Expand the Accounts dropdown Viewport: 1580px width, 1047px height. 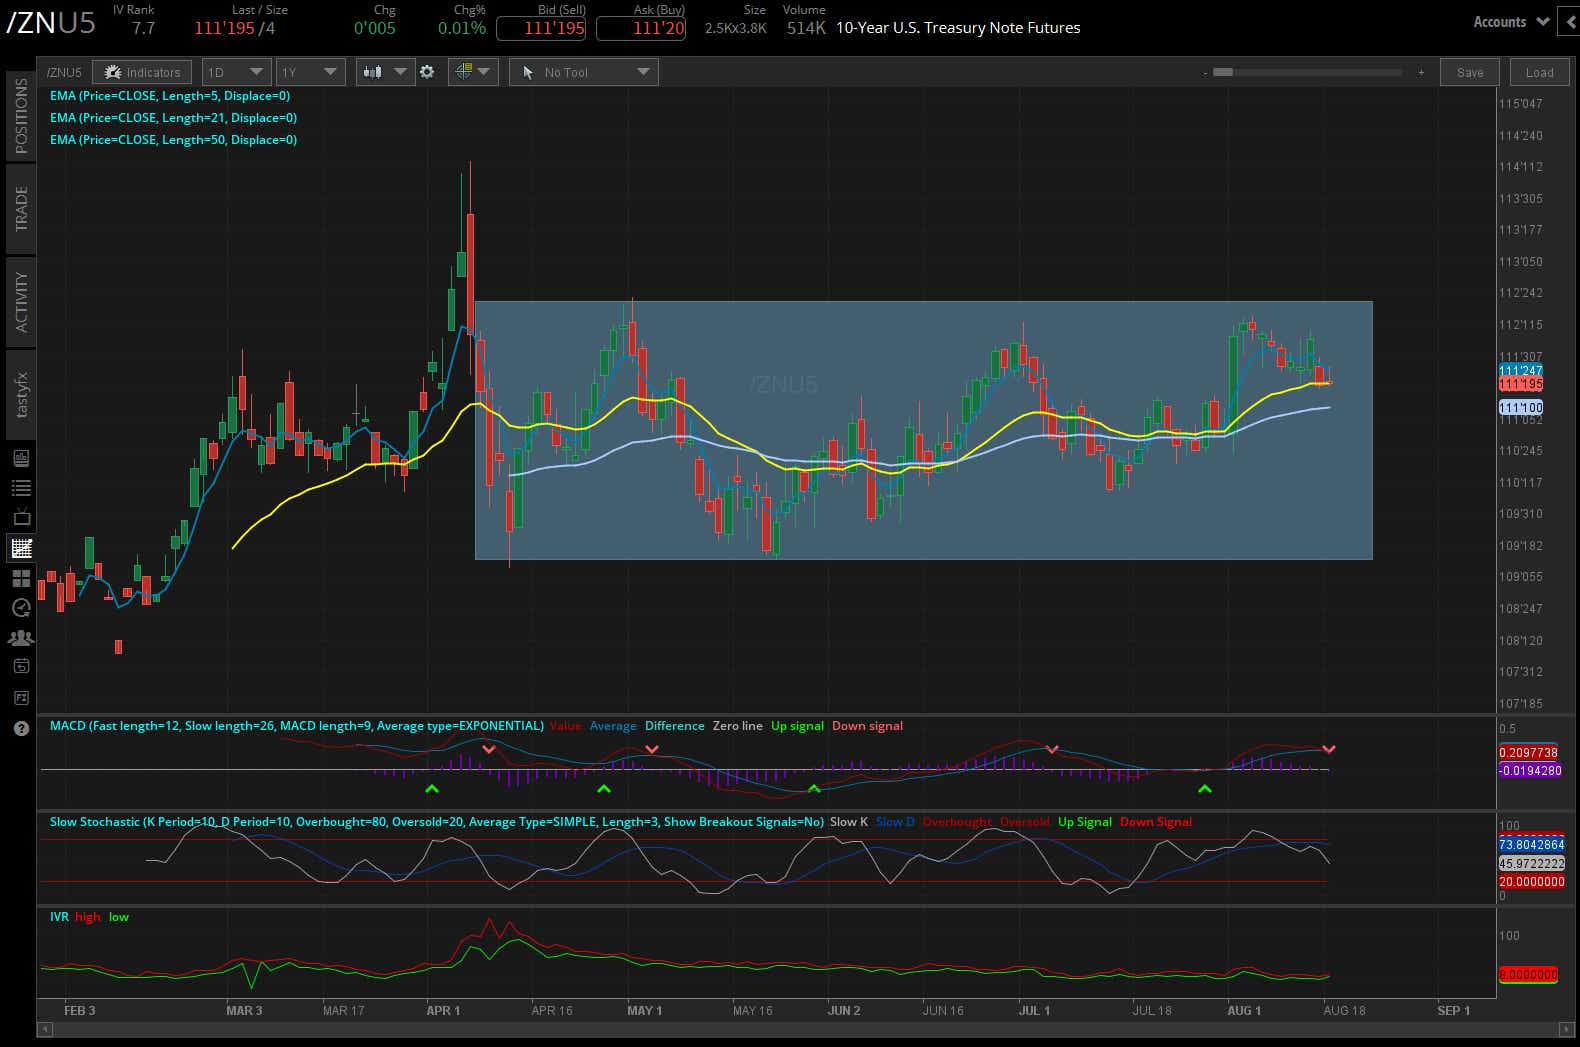pos(1511,22)
